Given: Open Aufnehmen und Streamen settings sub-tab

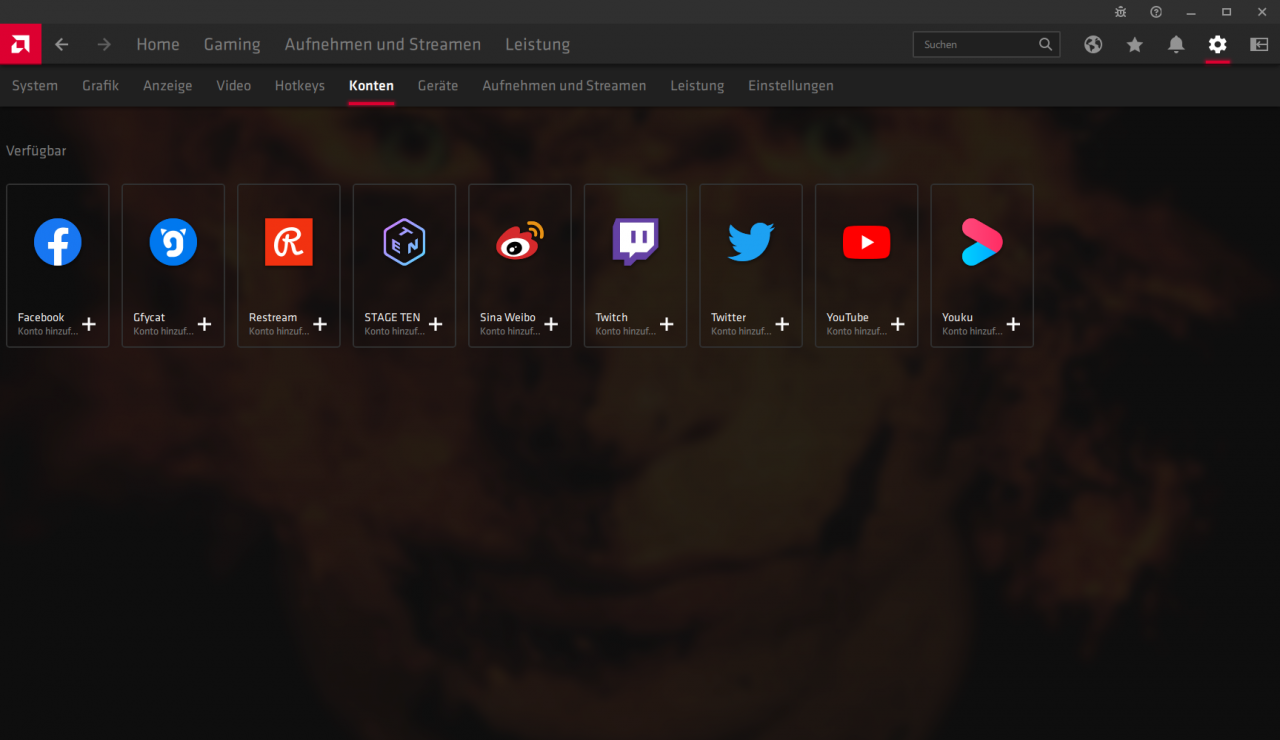Looking at the screenshot, I should tap(564, 86).
